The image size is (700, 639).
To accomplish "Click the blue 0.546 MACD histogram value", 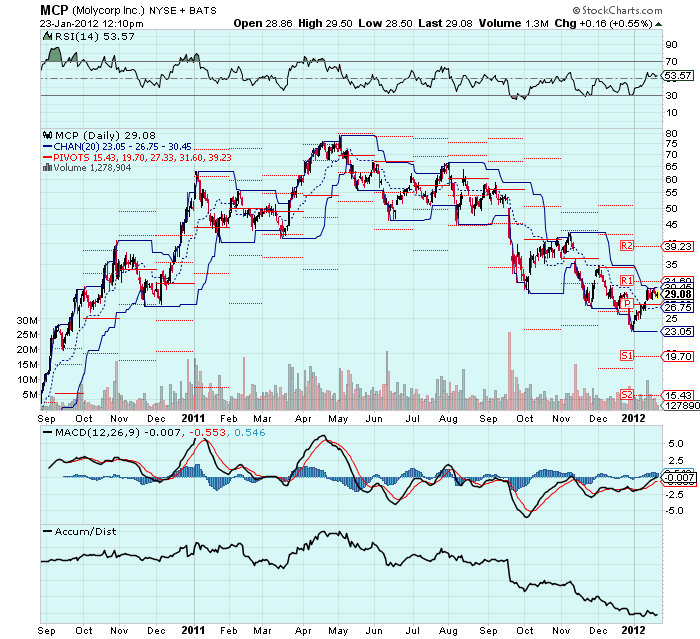I will click(x=250, y=432).
